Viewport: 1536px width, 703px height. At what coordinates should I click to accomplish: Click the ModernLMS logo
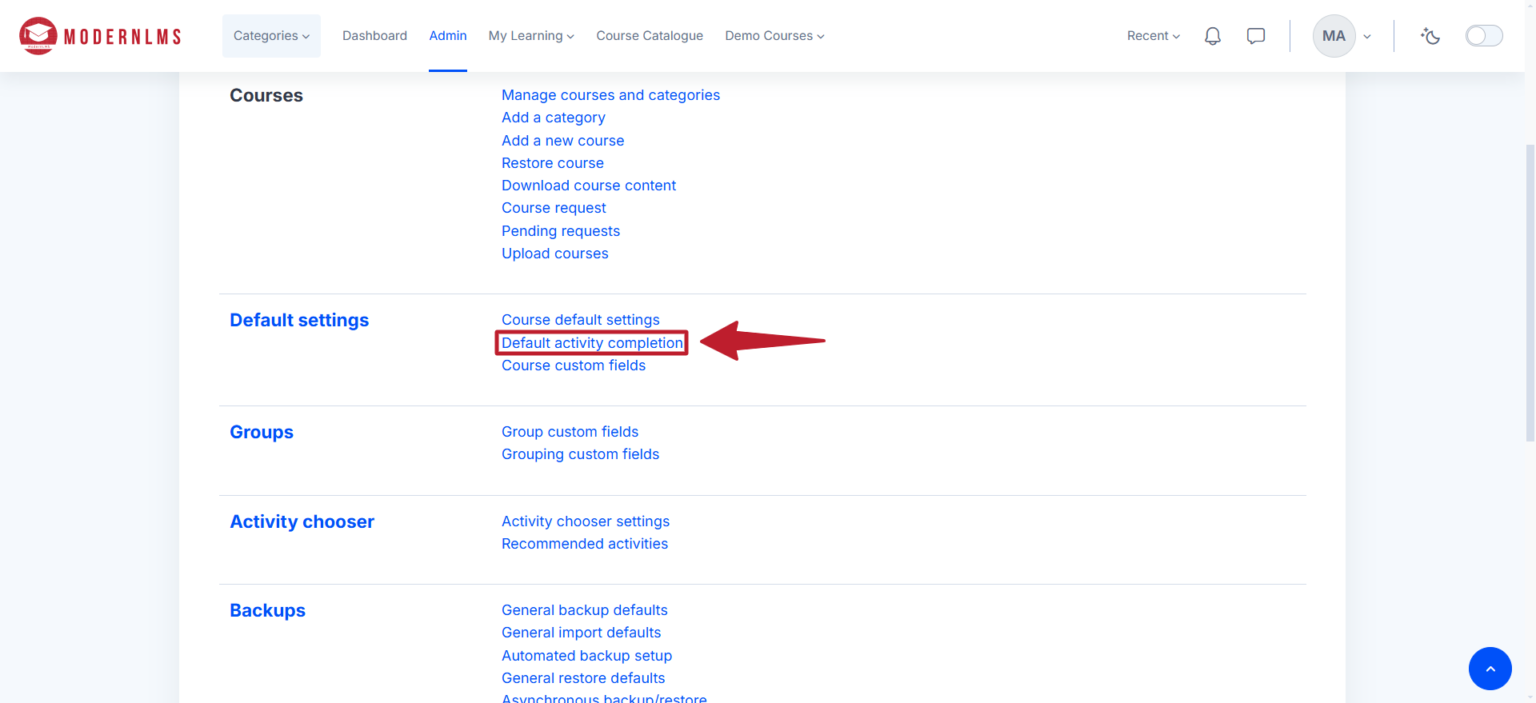[x=100, y=36]
